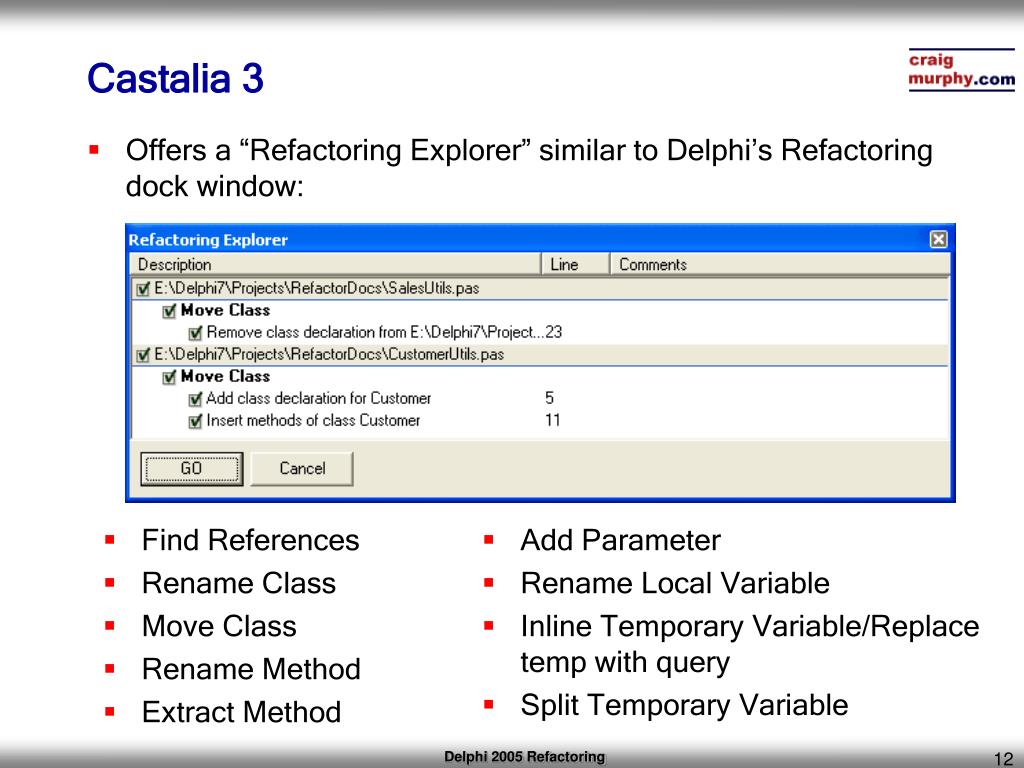The width and height of the screenshot is (1024, 768).
Task: Click the 'Rename Method' bullet text
Action: point(251,670)
